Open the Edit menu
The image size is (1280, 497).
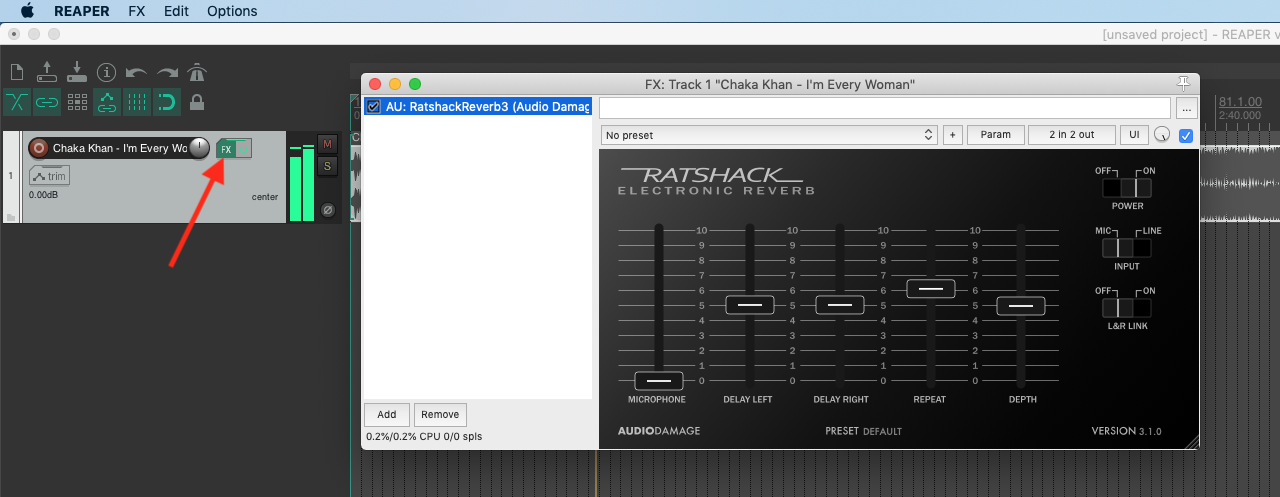pos(176,11)
